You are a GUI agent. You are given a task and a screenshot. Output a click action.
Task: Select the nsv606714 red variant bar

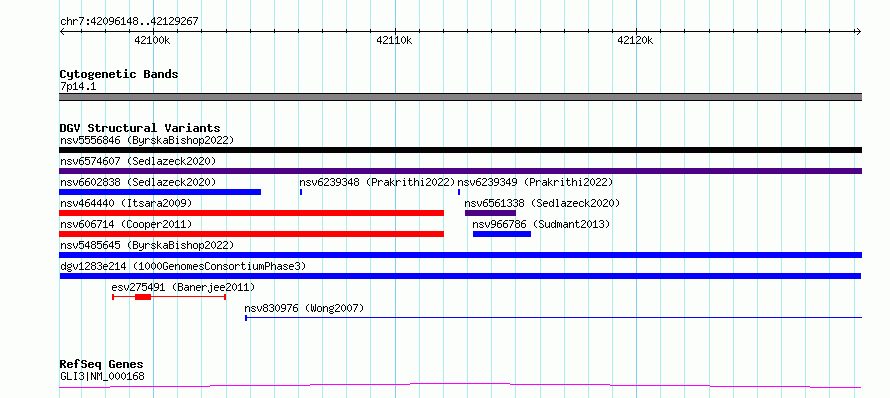click(x=251, y=234)
